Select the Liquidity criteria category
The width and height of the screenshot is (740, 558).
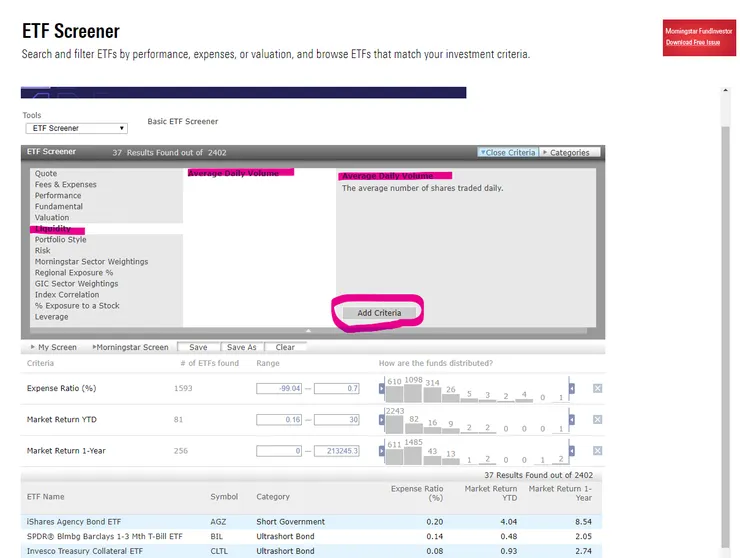pos(53,228)
